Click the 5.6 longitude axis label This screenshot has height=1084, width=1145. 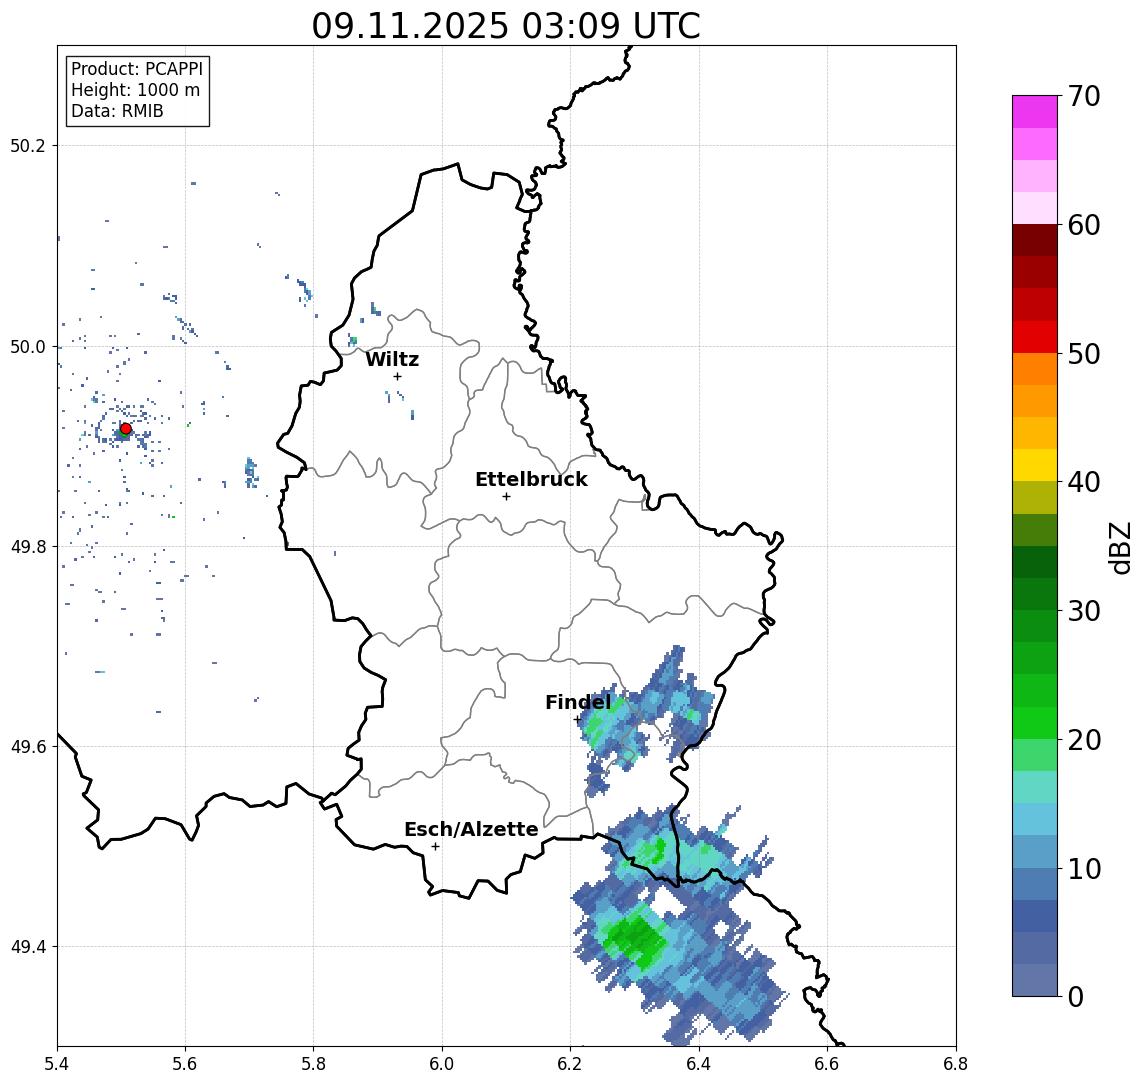[x=185, y=1064]
